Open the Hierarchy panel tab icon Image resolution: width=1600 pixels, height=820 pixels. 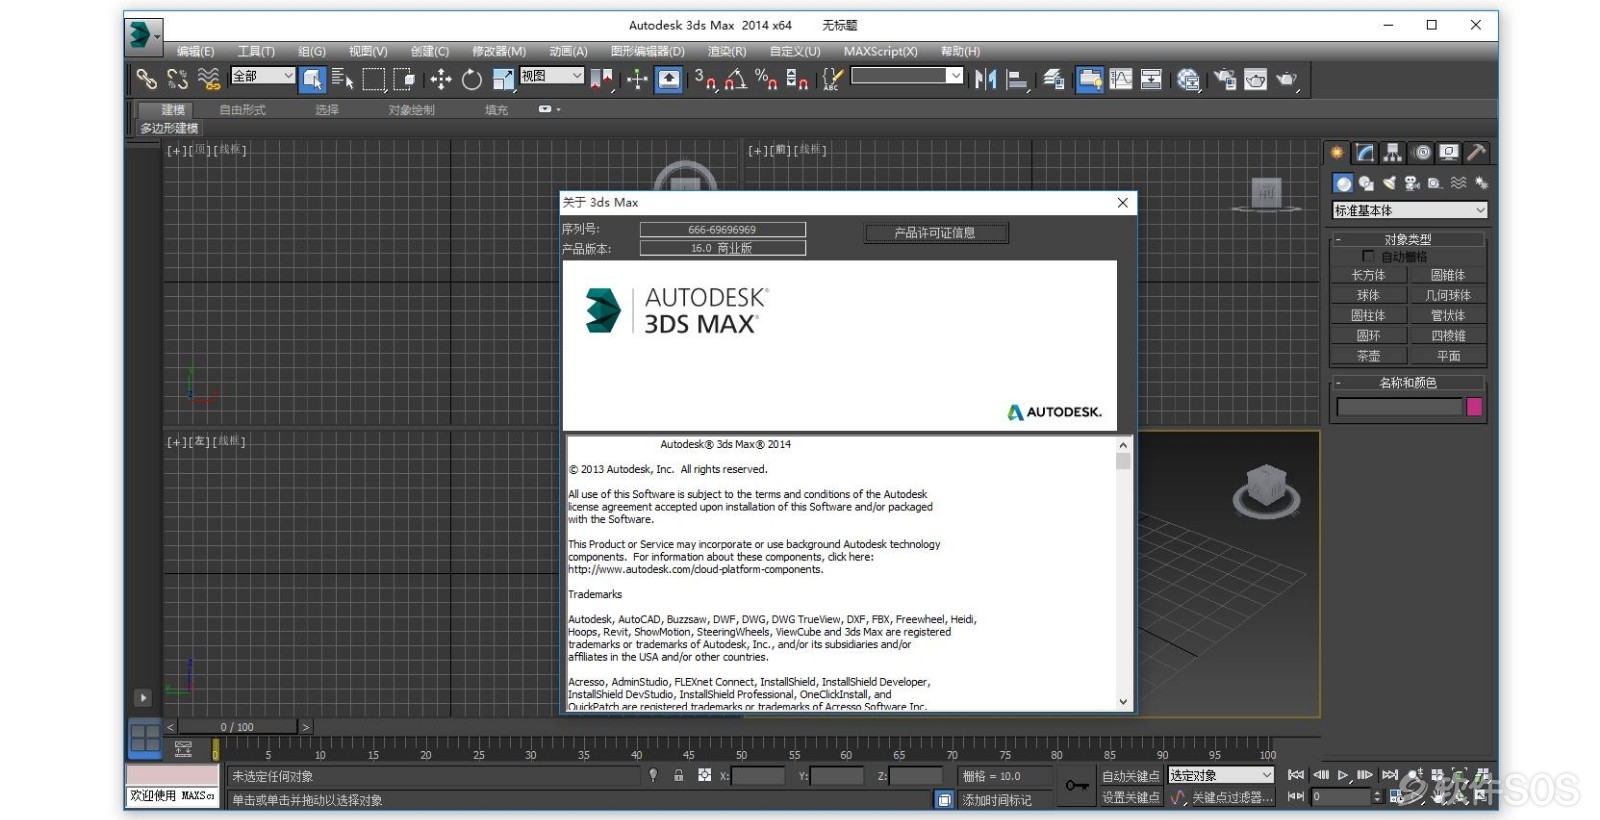click(x=1393, y=153)
